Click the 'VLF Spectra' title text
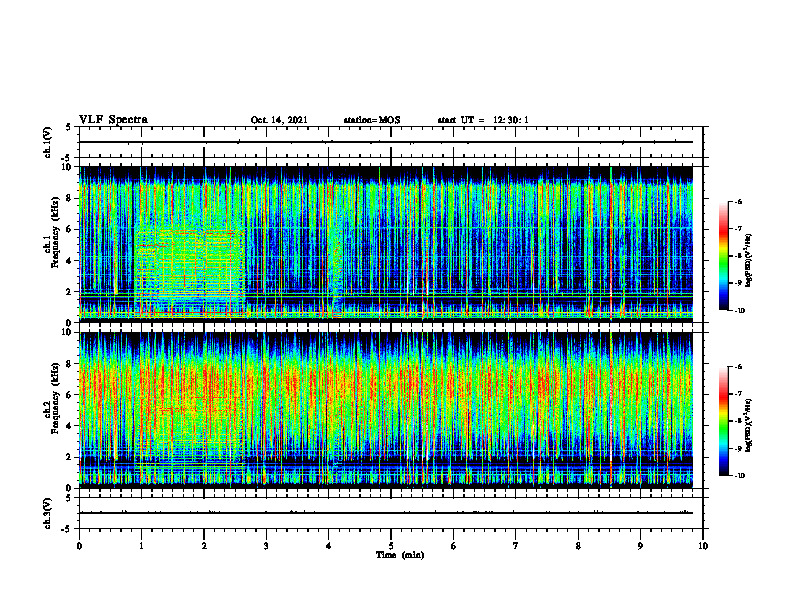This screenshot has height=612, width=792. 113,120
